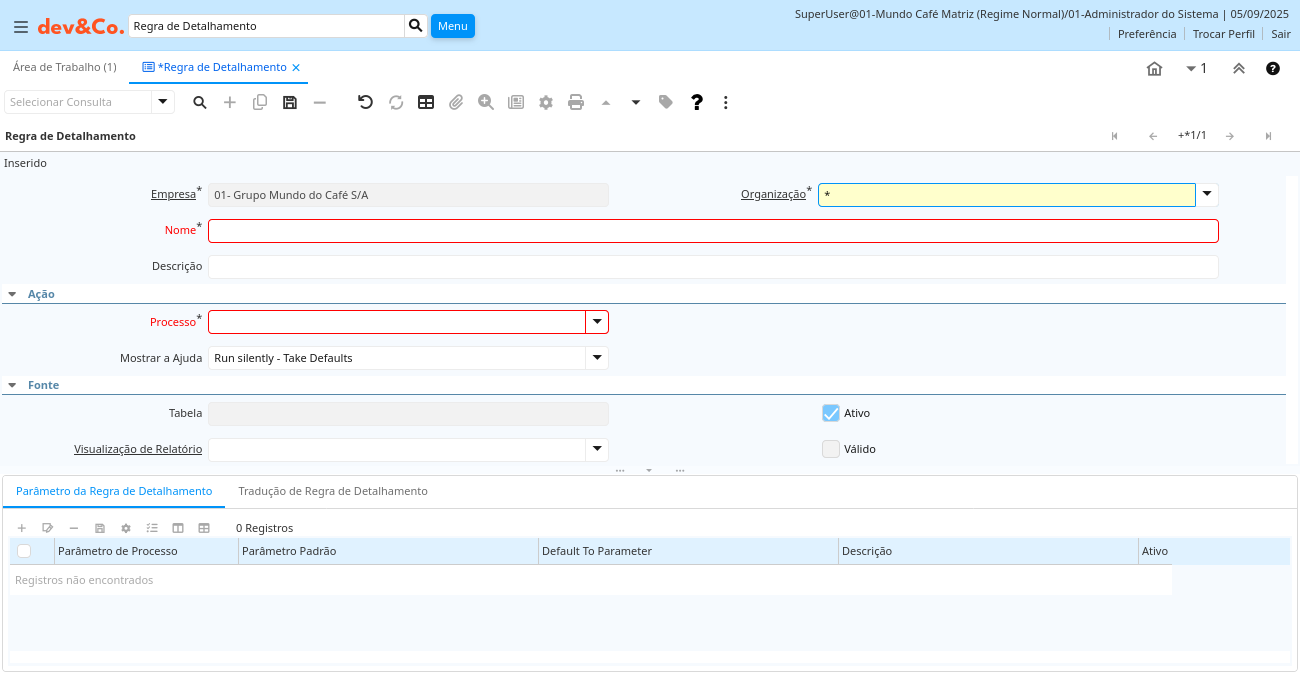The height and width of the screenshot is (674, 1300).
Task: Click the Undo changes icon
Action: click(x=365, y=102)
